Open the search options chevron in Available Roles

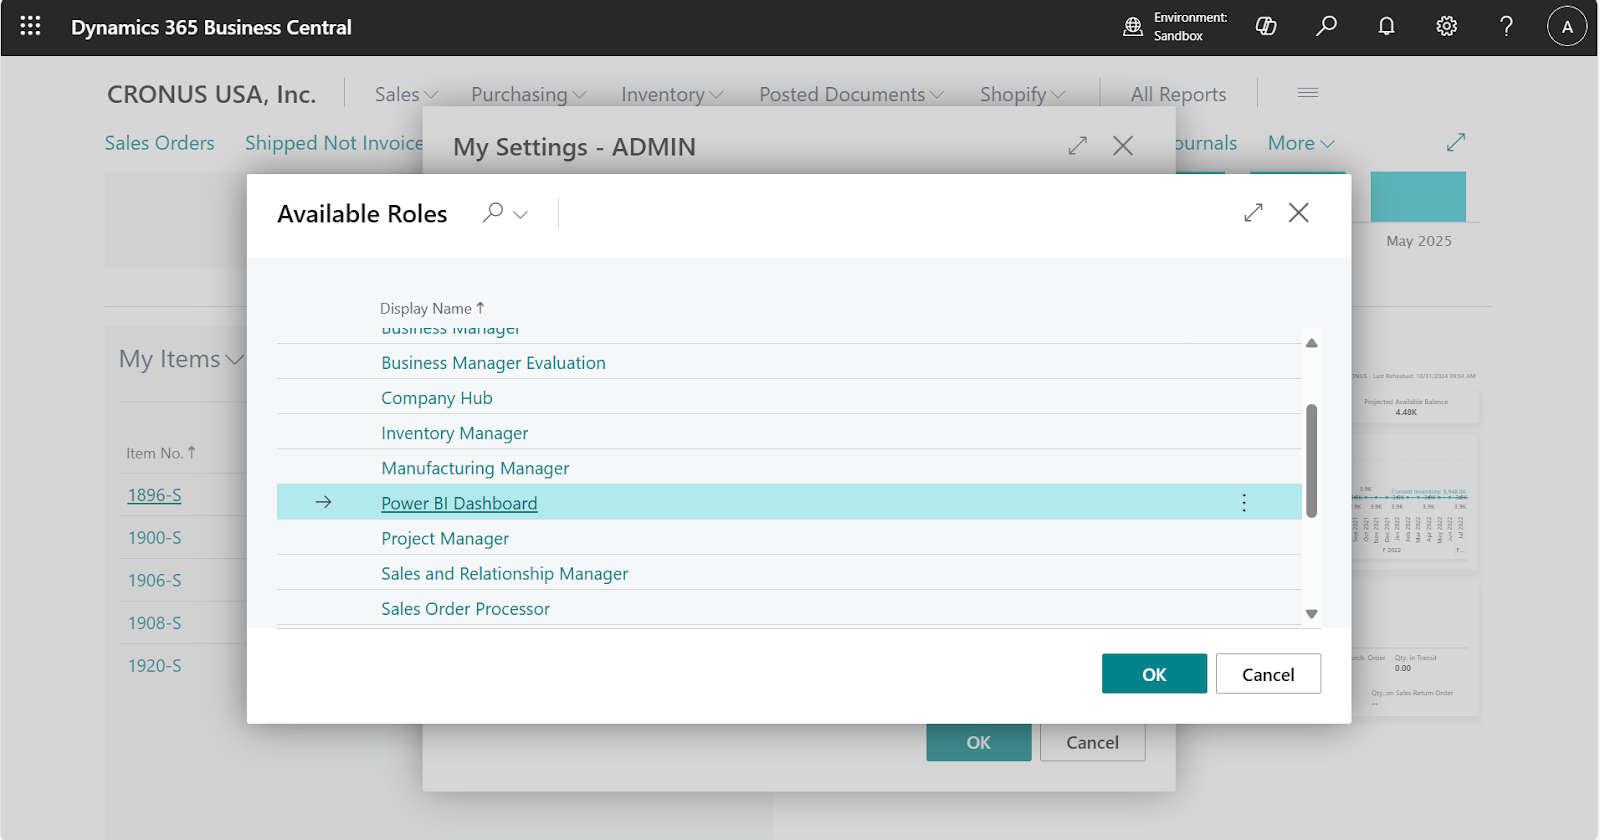point(520,214)
